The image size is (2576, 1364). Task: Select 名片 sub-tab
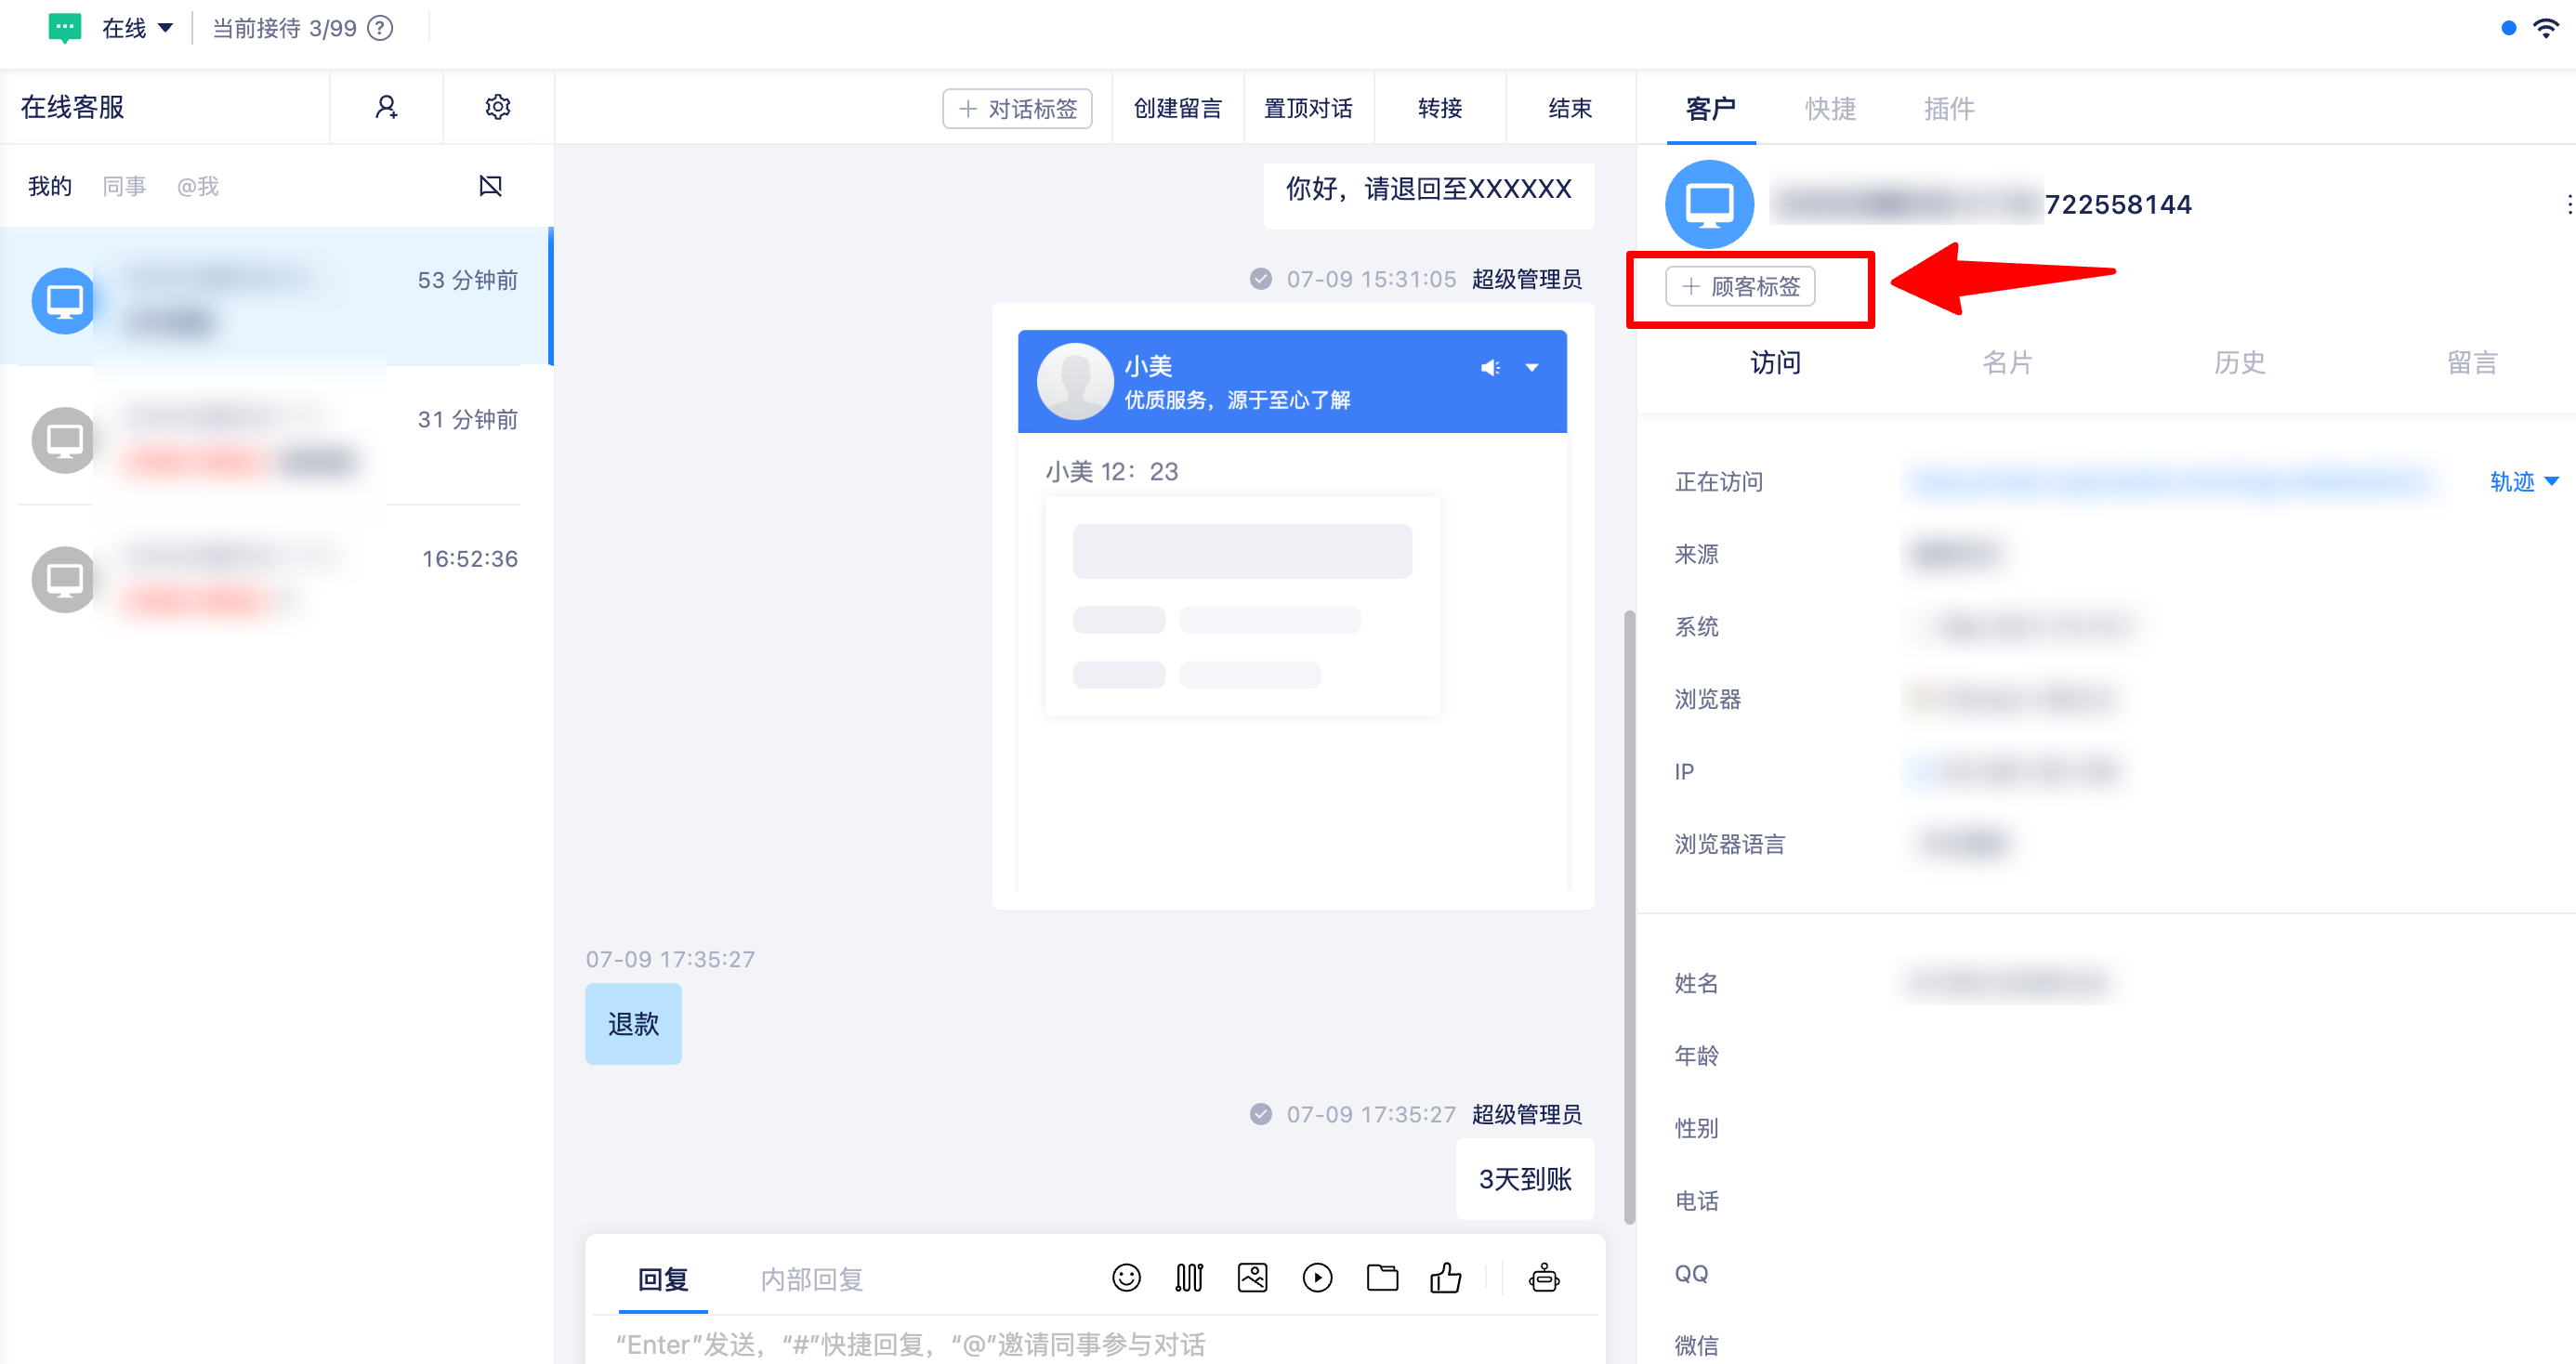(x=2007, y=362)
